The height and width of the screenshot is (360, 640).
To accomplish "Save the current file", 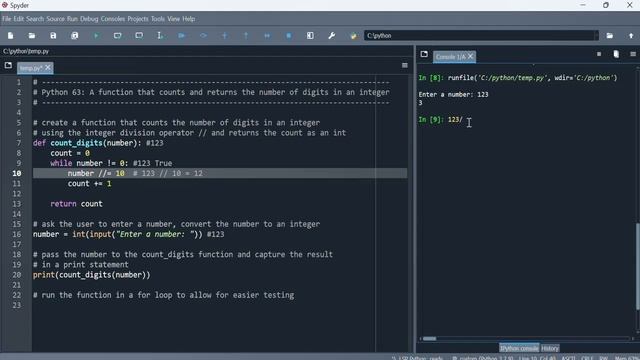I will 53,36.
